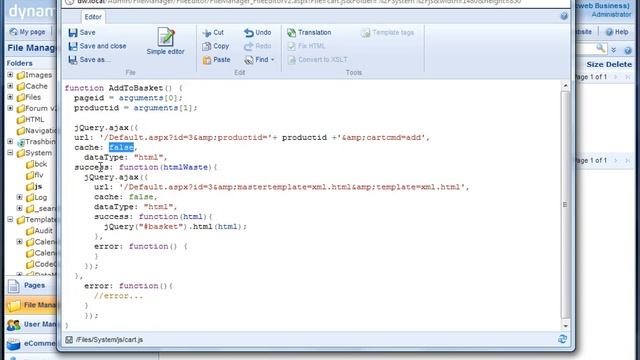Click the /Files/System/js/cart.js path text
The image size is (640, 360).
(x=109, y=340)
